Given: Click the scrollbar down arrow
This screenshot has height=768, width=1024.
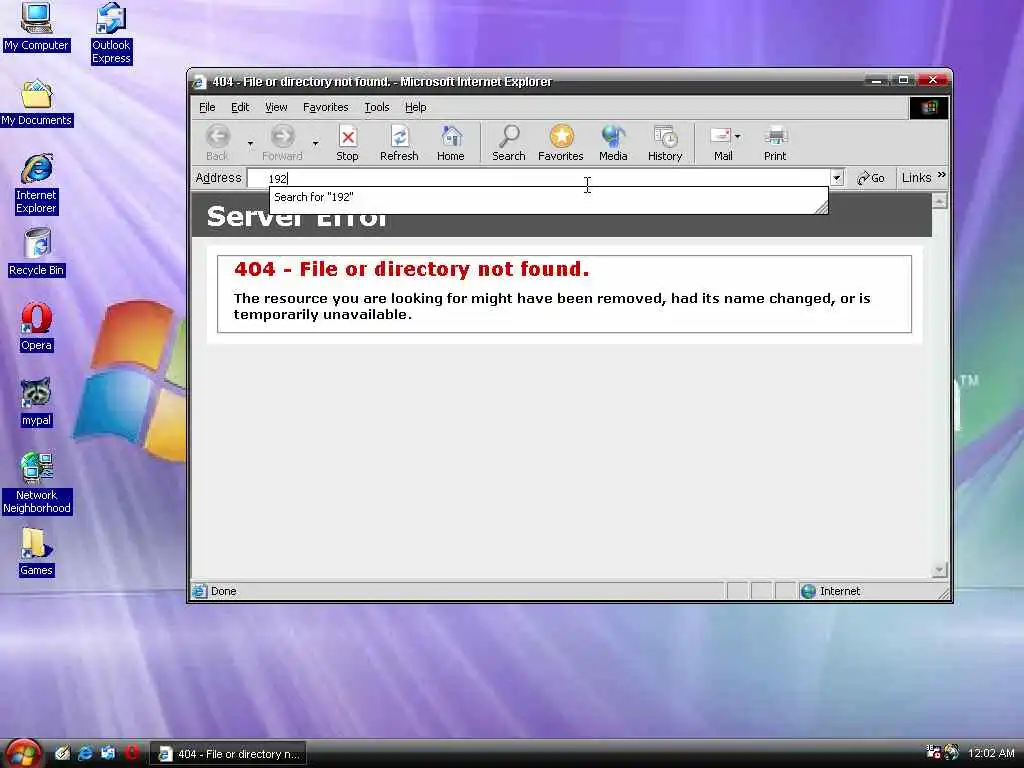Looking at the screenshot, I should coord(939,570).
